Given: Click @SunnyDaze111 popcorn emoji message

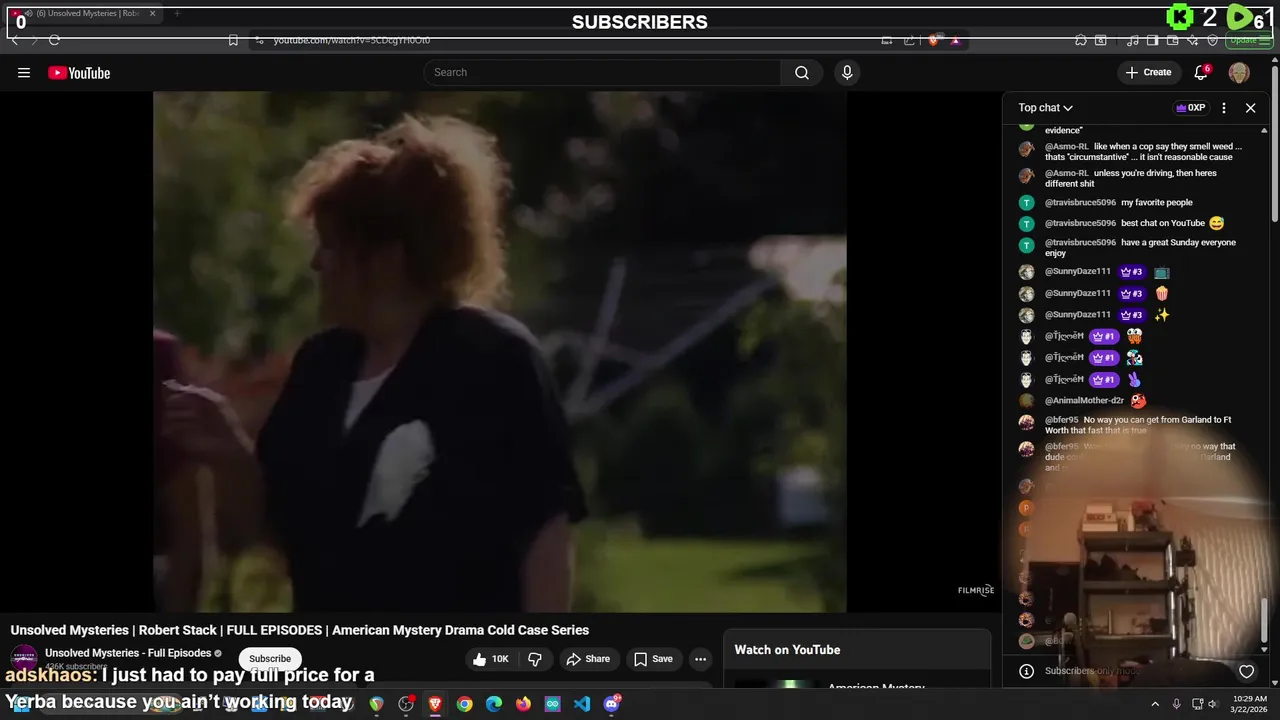Looking at the screenshot, I should coord(1161,294).
